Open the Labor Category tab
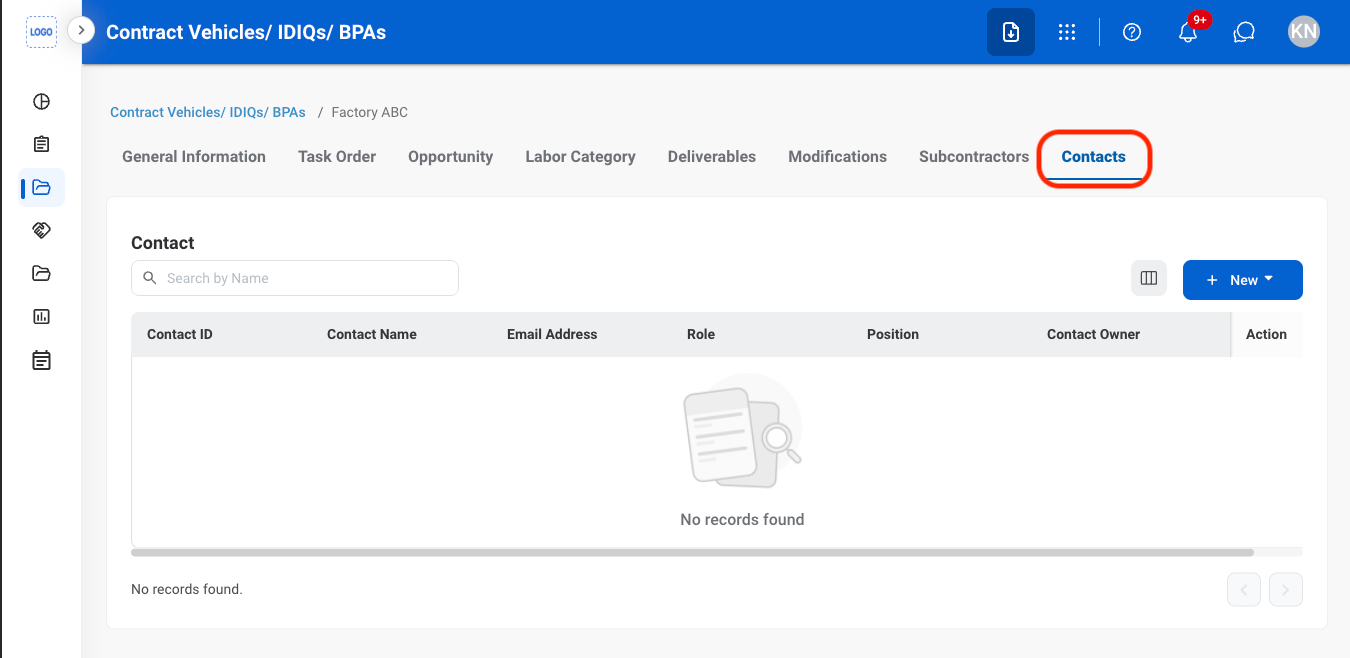The height and width of the screenshot is (658, 1350). point(581,157)
